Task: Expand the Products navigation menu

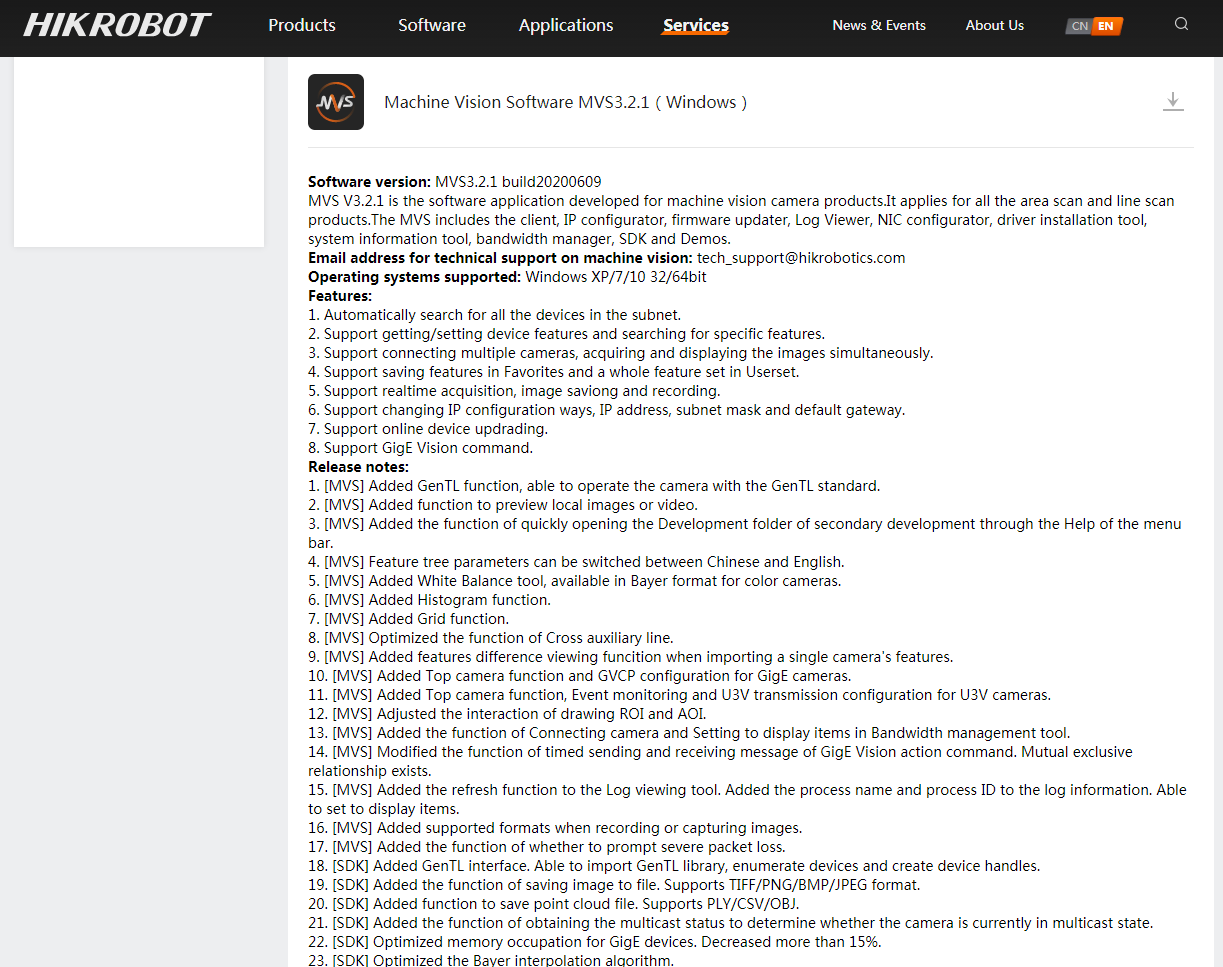Action: click(302, 25)
